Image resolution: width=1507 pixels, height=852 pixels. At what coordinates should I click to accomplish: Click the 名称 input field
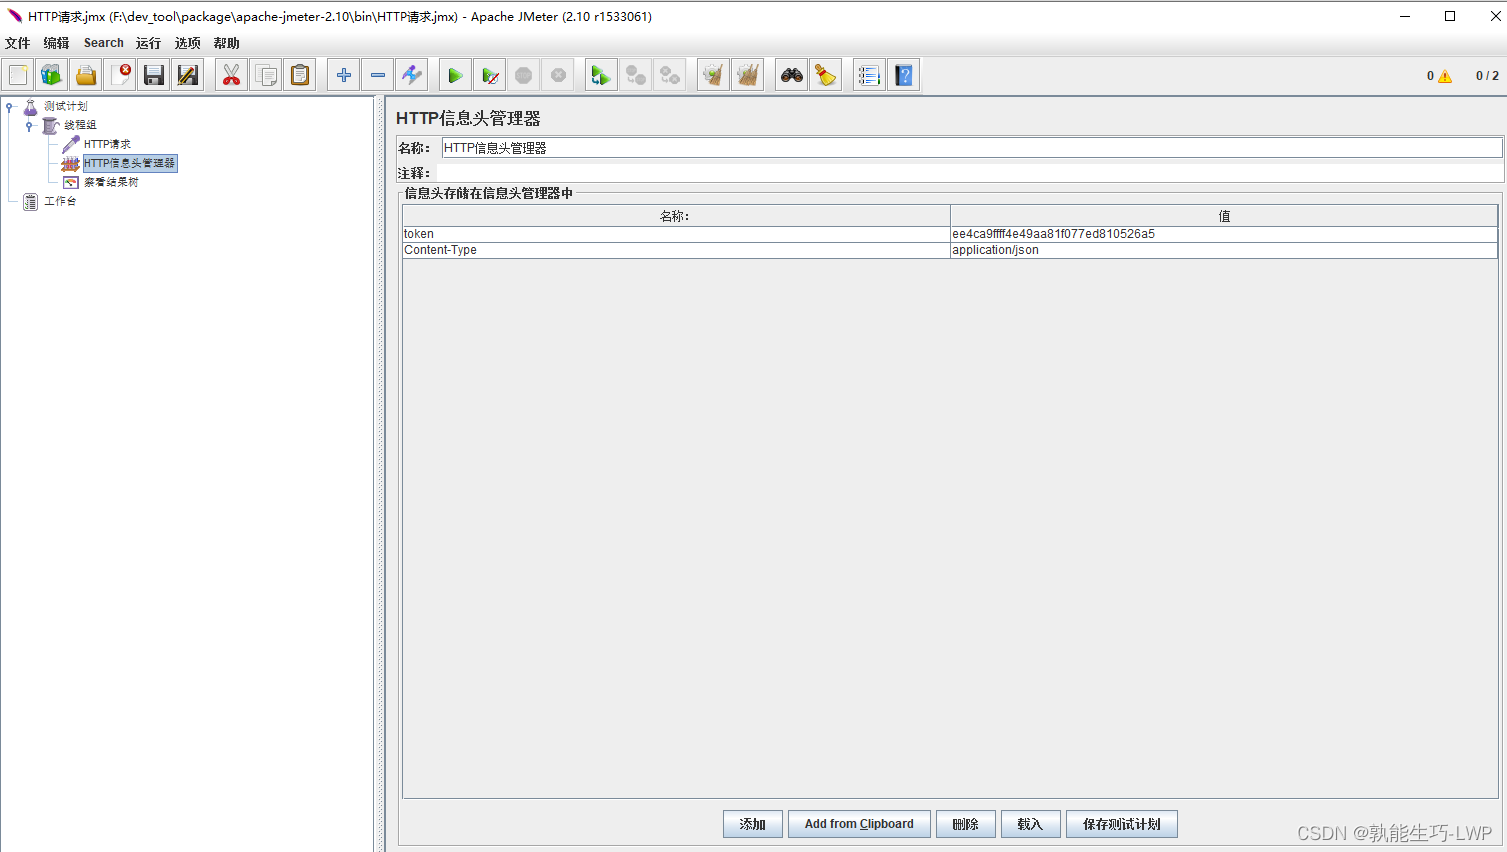pos(970,148)
